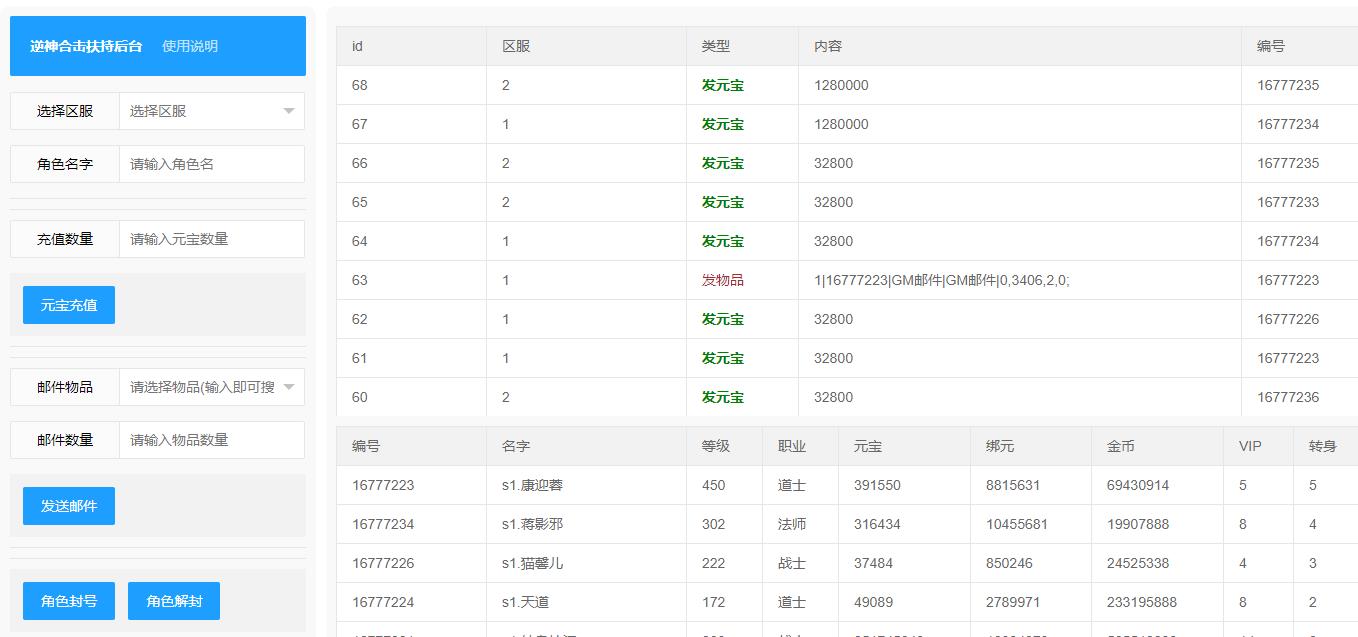Open the 选择区服 server dropdown
Viewport: 1358px width, 637px height.
point(211,111)
